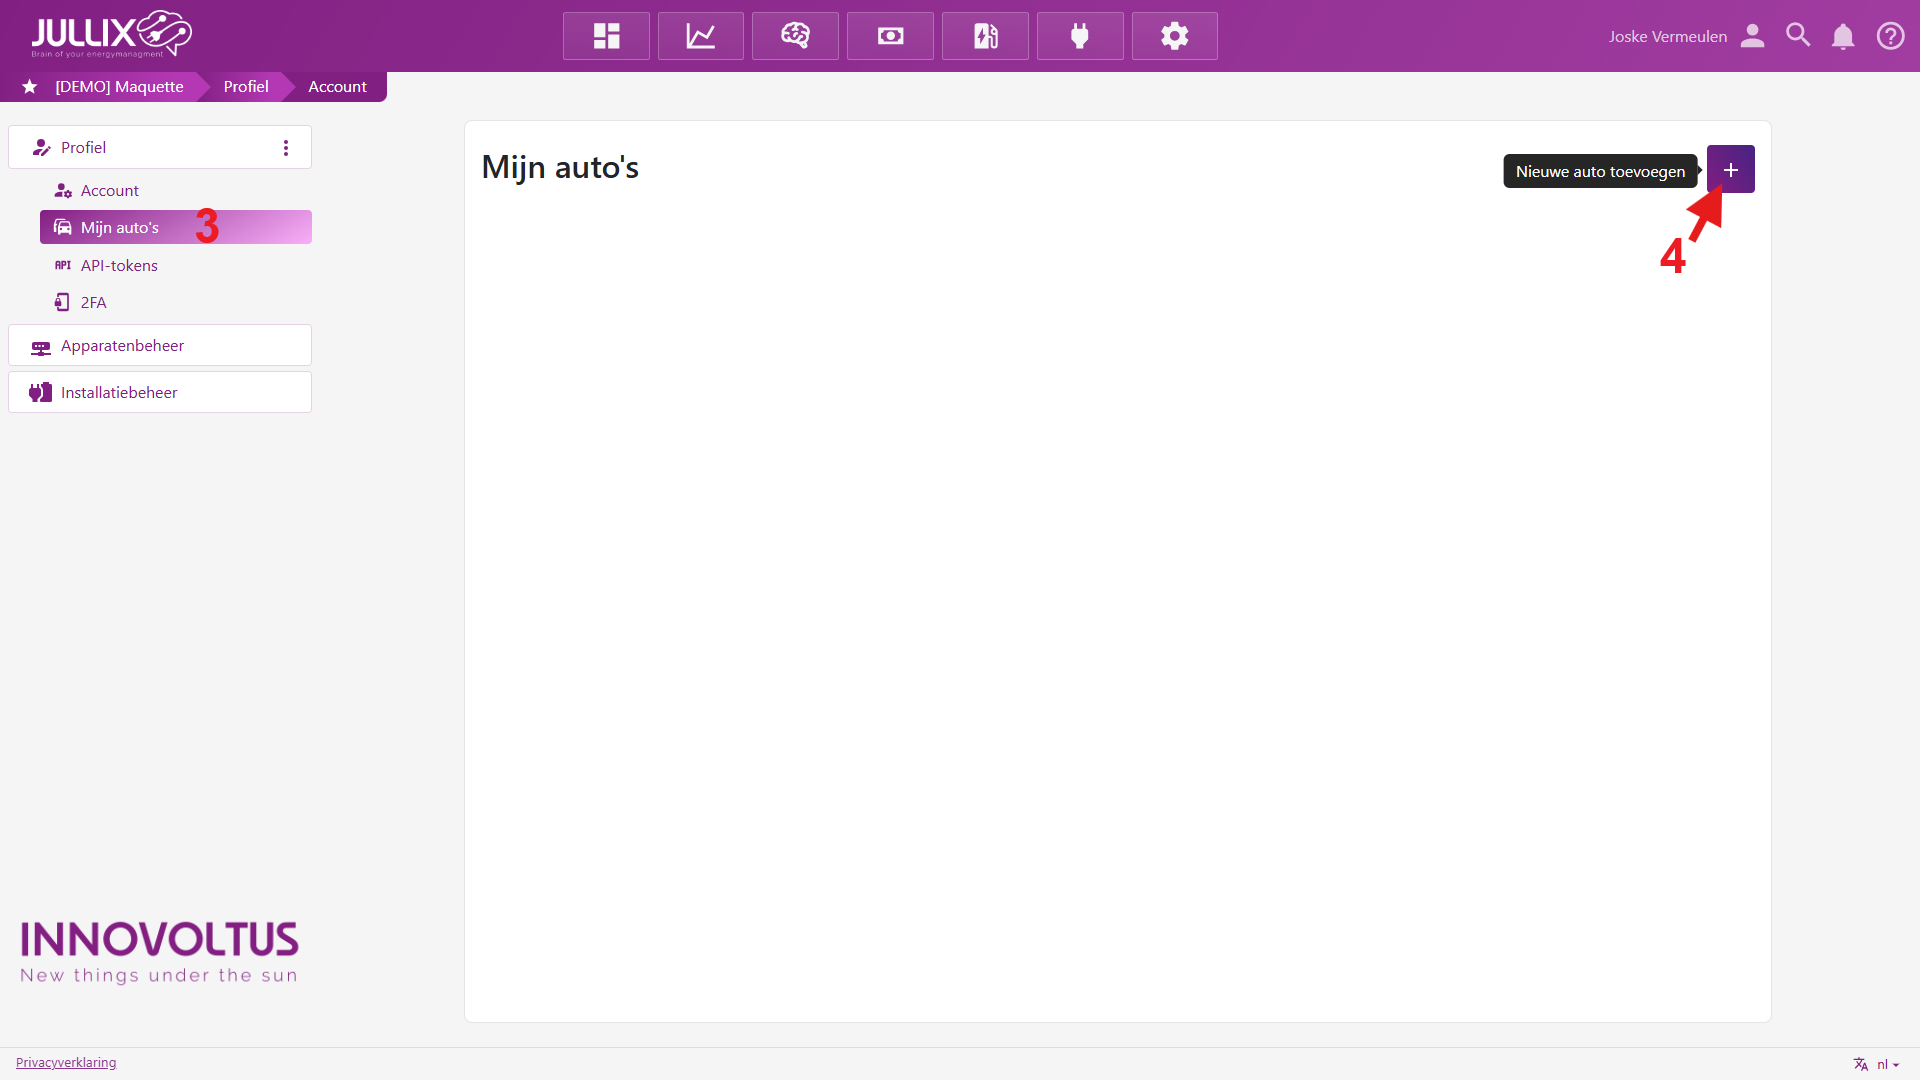Click the help question mark icon
1920x1080 pixels.
pyautogui.click(x=1890, y=36)
